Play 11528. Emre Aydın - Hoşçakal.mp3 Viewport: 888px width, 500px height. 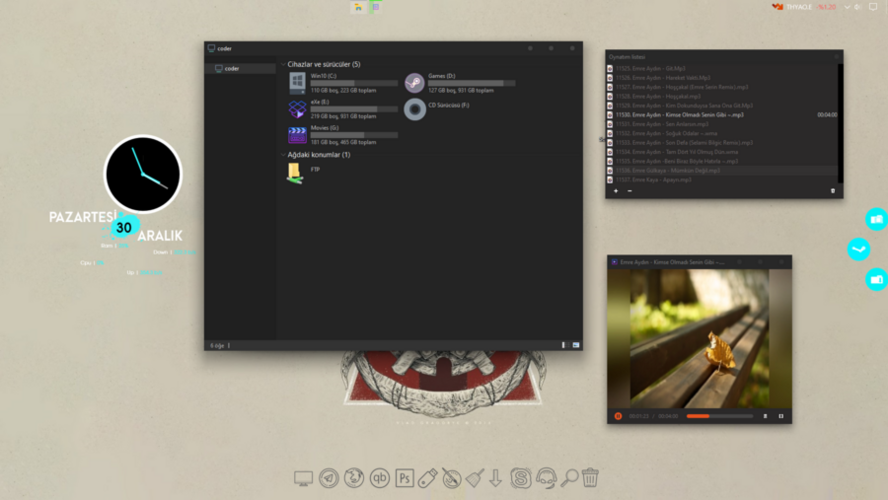click(722, 96)
